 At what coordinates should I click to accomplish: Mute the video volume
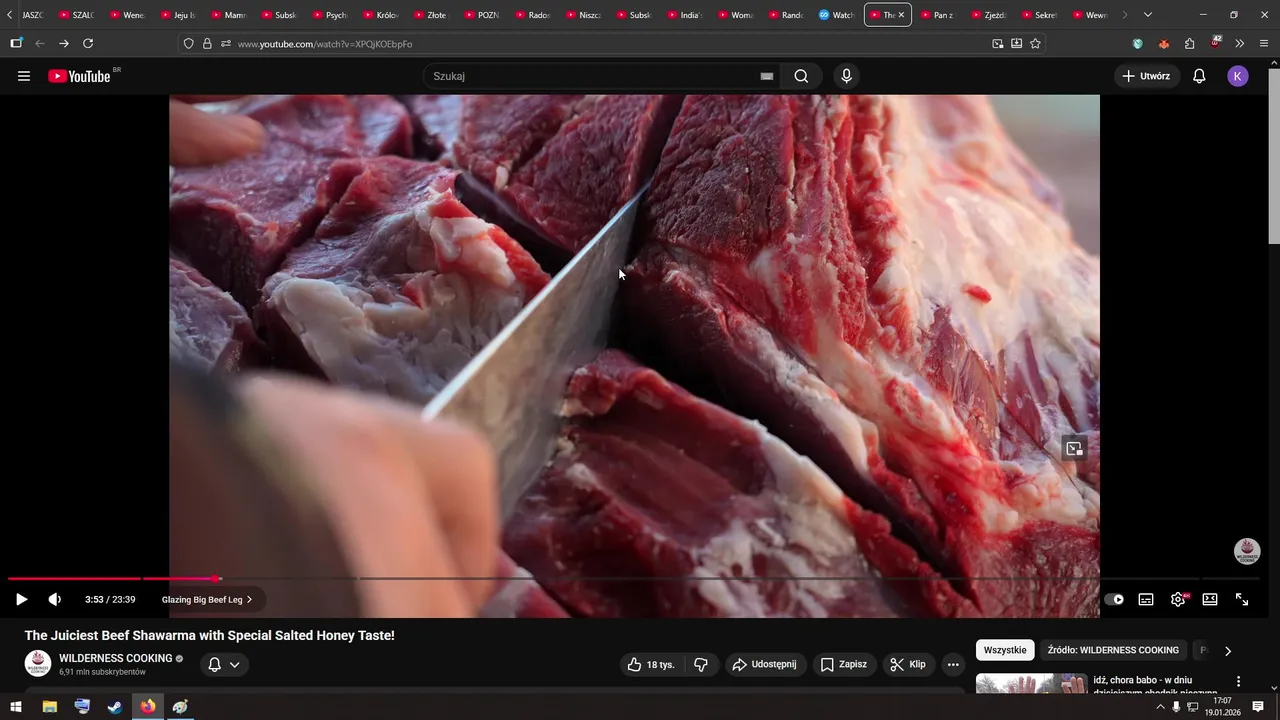point(55,600)
